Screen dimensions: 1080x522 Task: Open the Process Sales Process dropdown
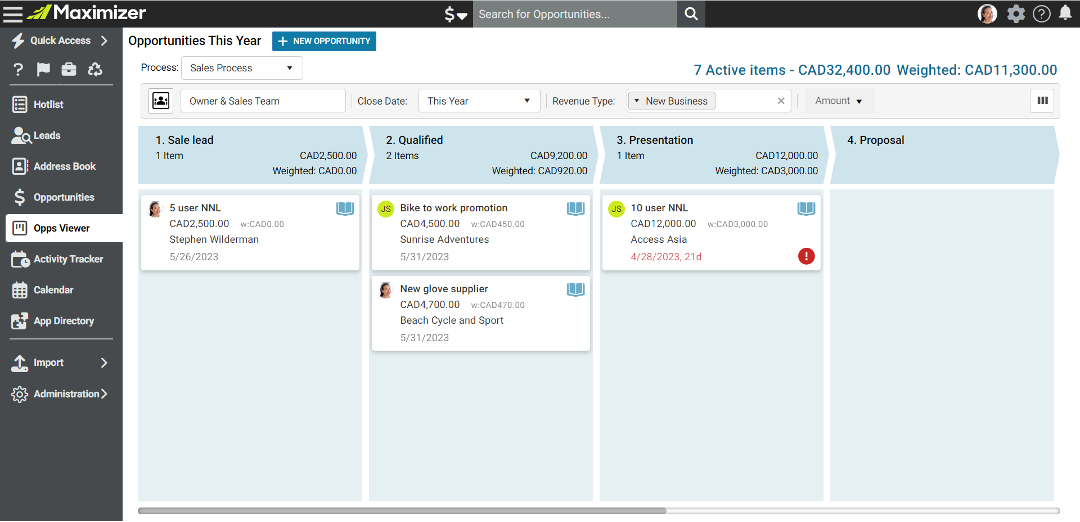coord(242,68)
